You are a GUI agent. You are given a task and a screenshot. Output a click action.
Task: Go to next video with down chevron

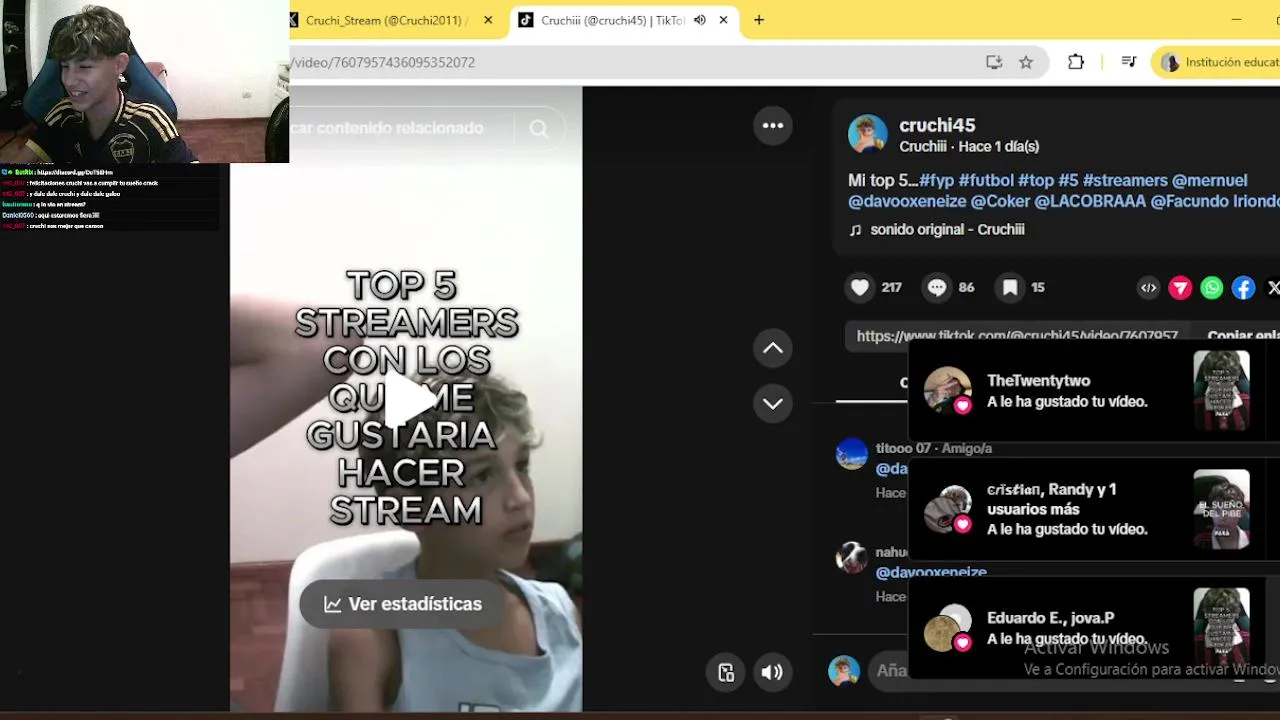773,404
